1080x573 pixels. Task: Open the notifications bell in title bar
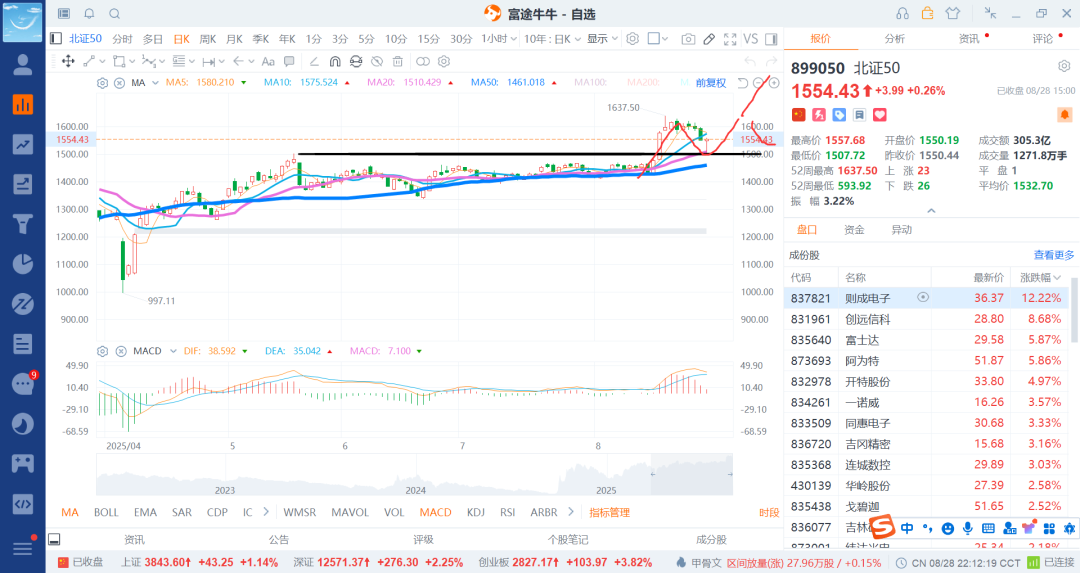(x=90, y=14)
